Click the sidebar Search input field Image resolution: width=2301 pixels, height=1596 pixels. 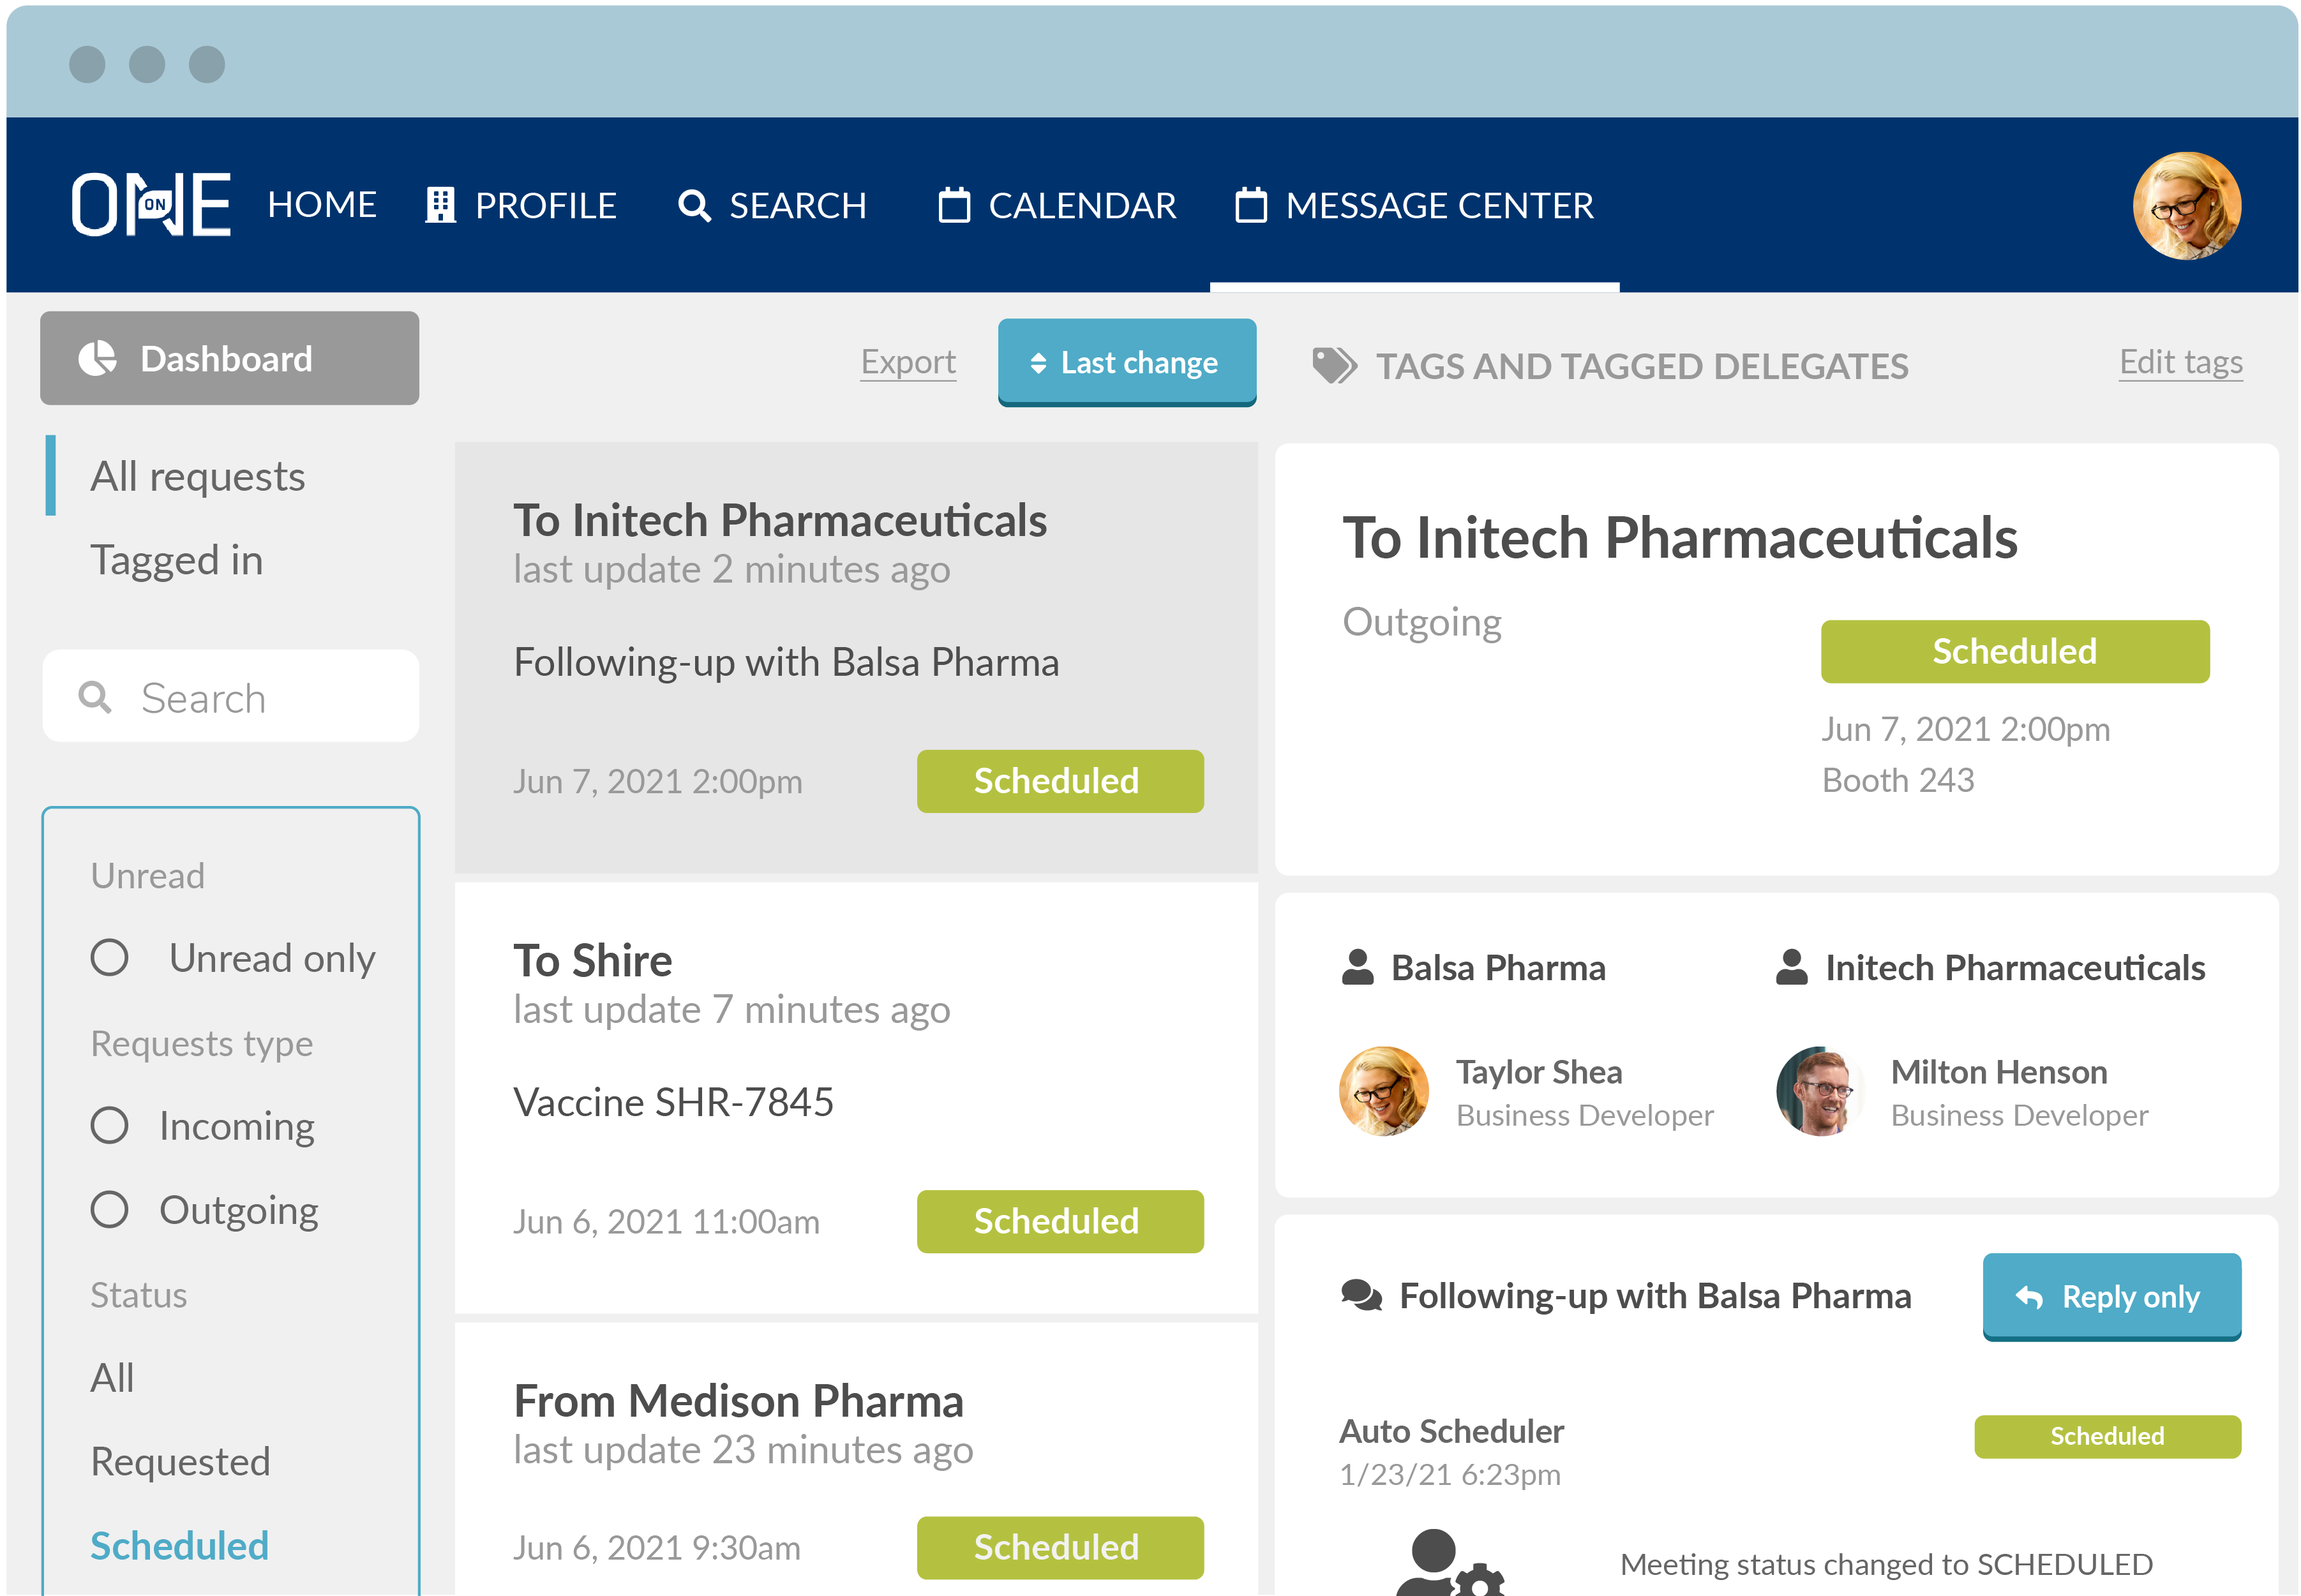[x=250, y=697]
